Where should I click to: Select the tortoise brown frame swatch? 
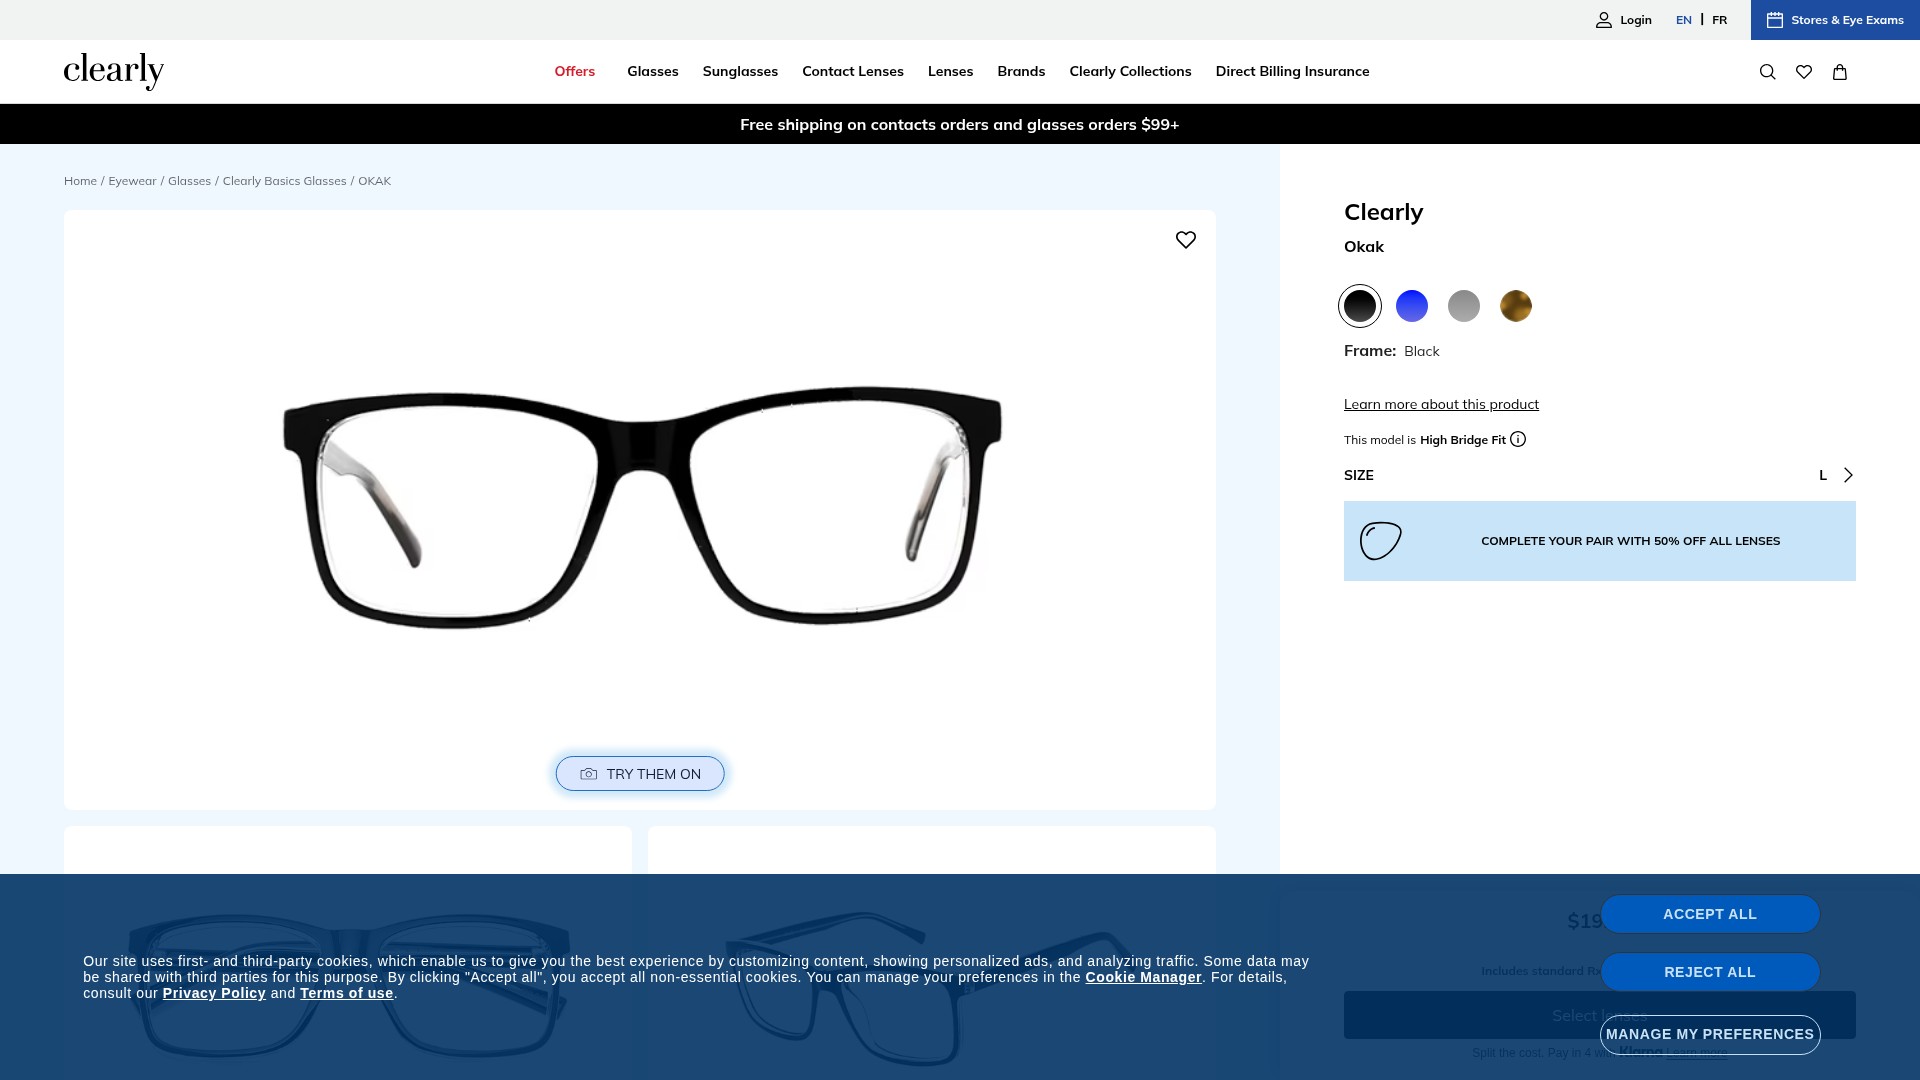click(1516, 306)
